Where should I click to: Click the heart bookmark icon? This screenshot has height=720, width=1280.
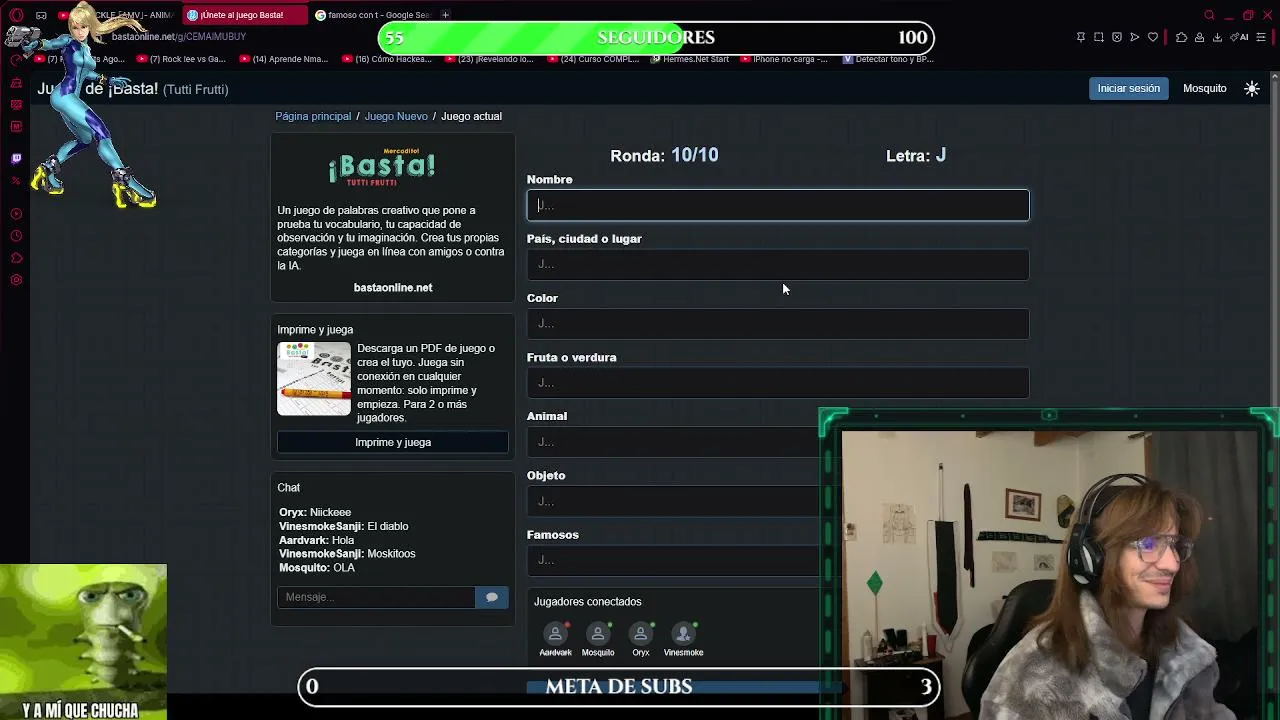pos(1153,37)
